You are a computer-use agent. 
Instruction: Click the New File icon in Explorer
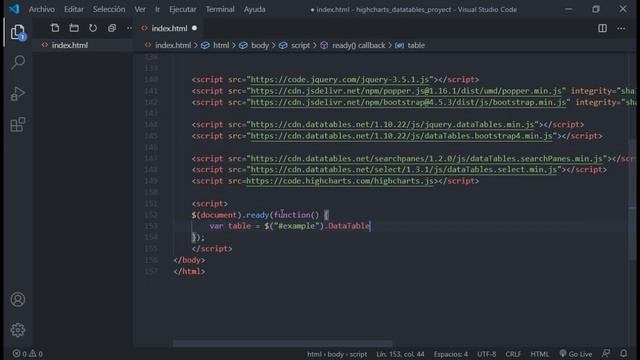click(x=55, y=28)
